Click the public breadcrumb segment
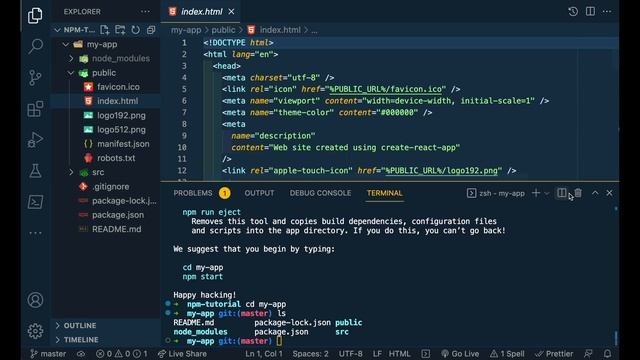 [x=223, y=30]
